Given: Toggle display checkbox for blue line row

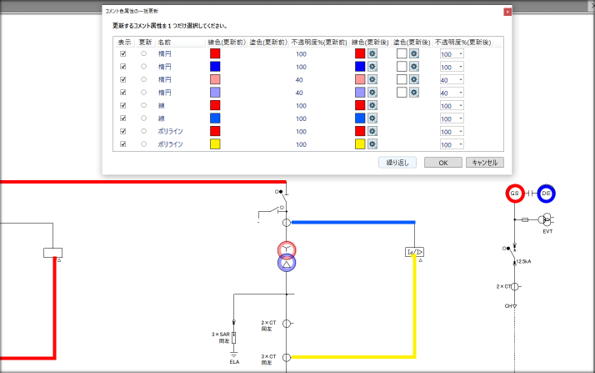Looking at the screenshot, I should 123,118.
